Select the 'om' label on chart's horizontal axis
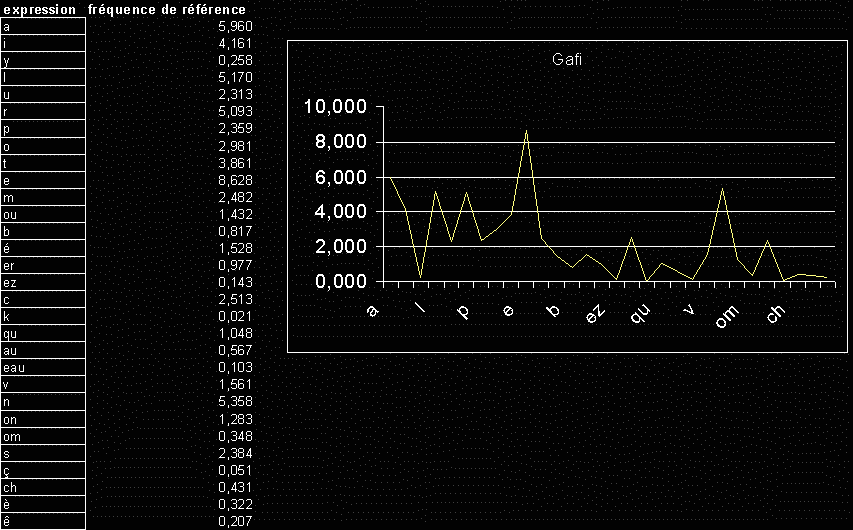Screen dimensions: 853x530 726,314
